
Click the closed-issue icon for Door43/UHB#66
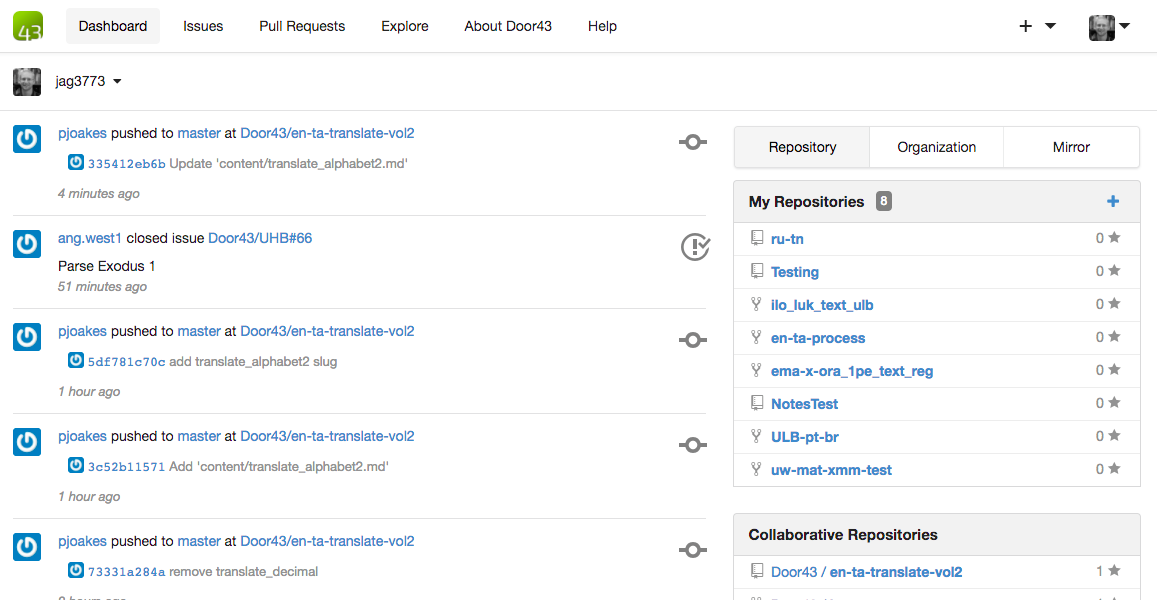pyautogui.click(x=695, y=246)
